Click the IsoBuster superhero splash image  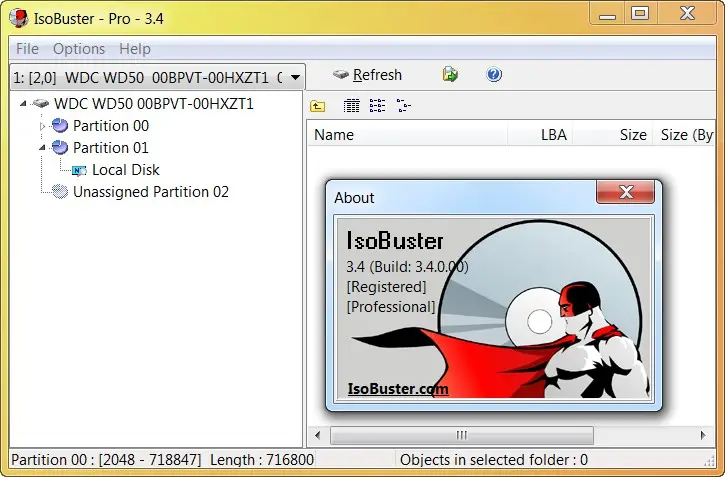(x=494, y=309)
